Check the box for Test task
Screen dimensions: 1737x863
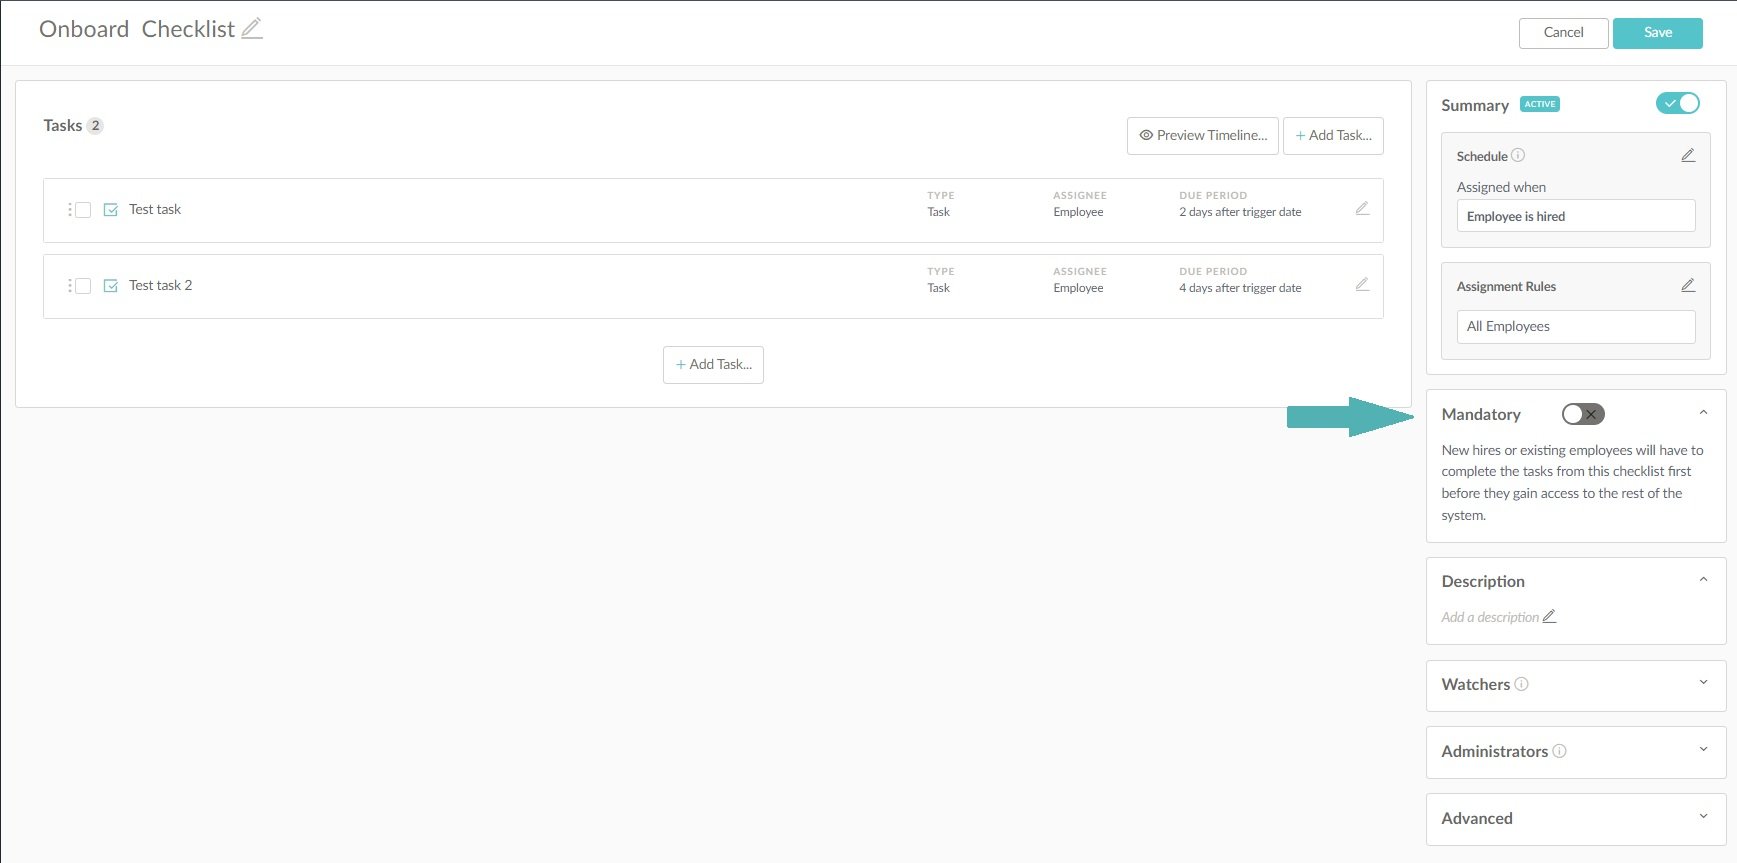84,210
